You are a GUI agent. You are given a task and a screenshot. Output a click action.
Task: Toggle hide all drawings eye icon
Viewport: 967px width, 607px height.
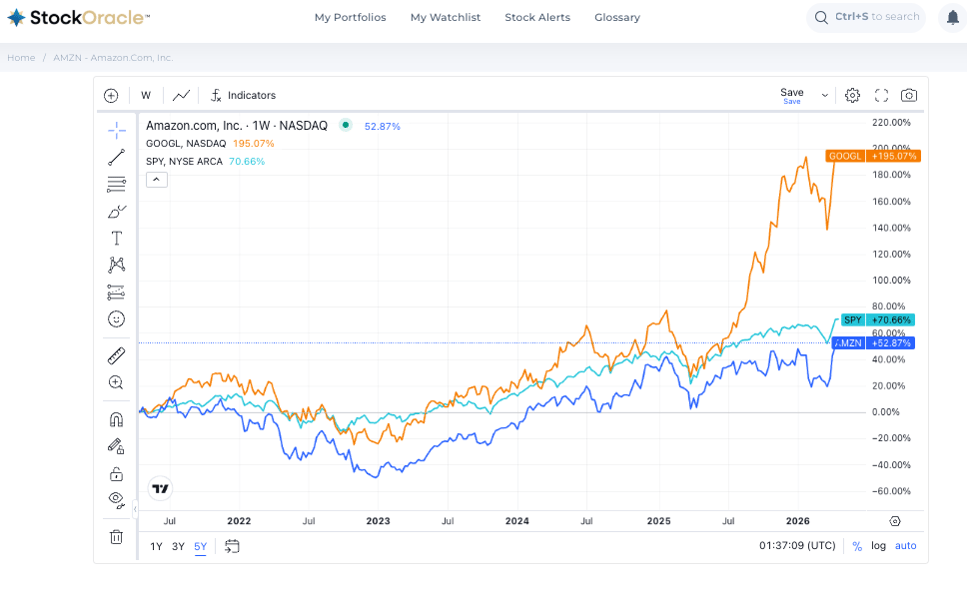[116, 499]
